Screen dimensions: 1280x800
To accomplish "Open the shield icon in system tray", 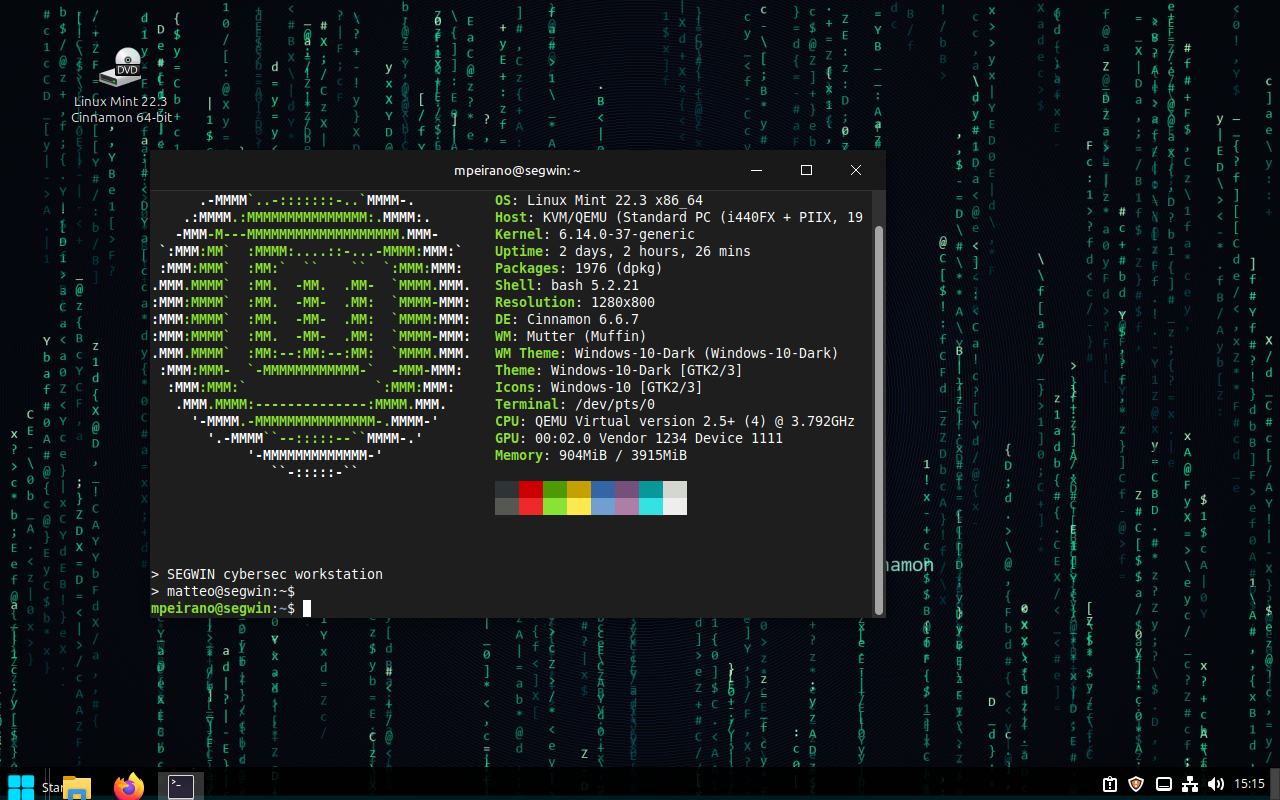I will click(1136, 784).
